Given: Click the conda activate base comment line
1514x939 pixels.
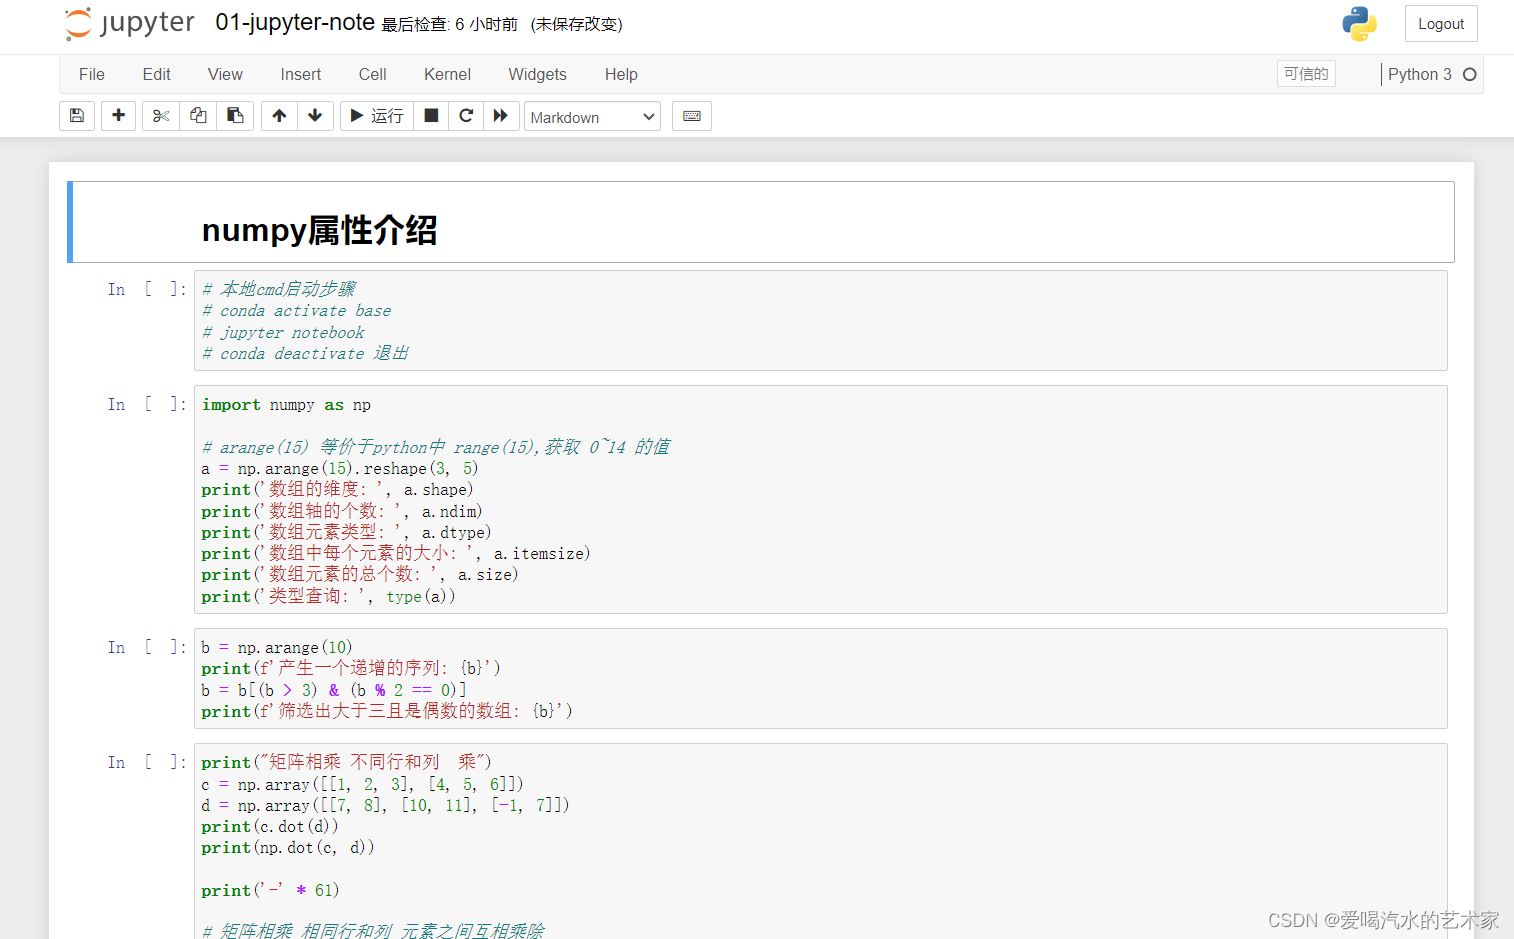Looking at the screenshot, I should click(x=297, y=311).
